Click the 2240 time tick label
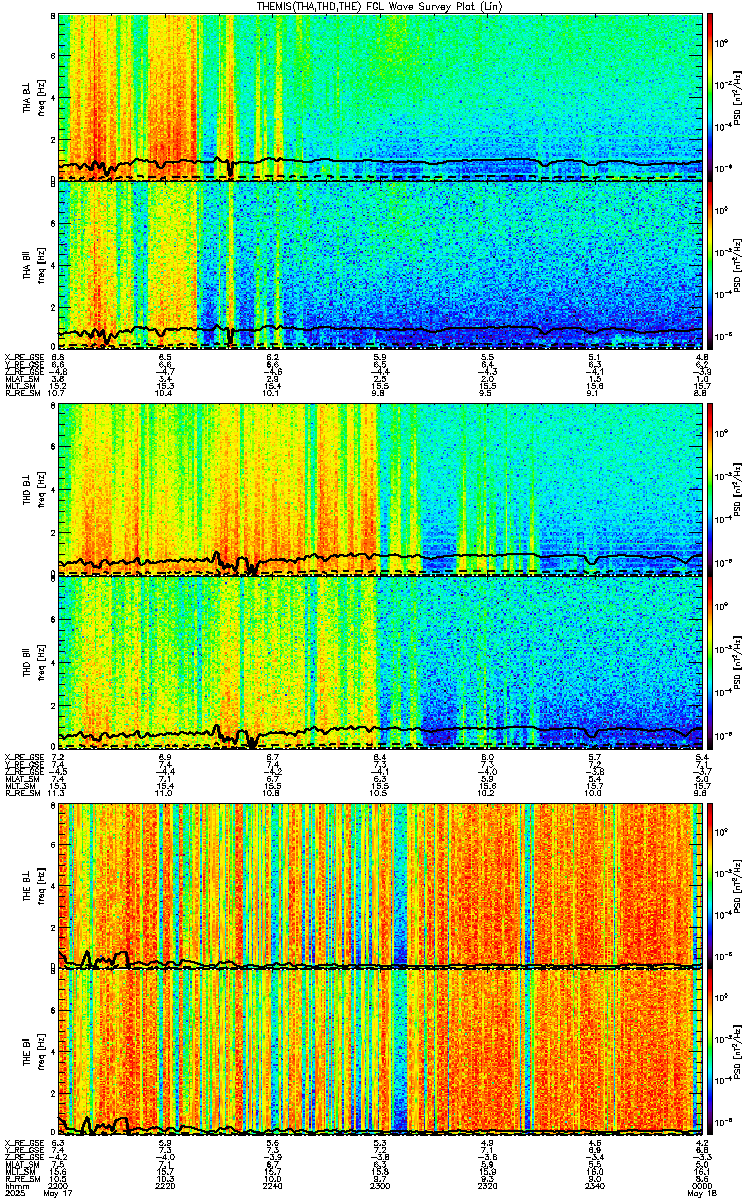Image resolution: width=750 pixels, height=1200 pixels. click(x=273, y=1185)
